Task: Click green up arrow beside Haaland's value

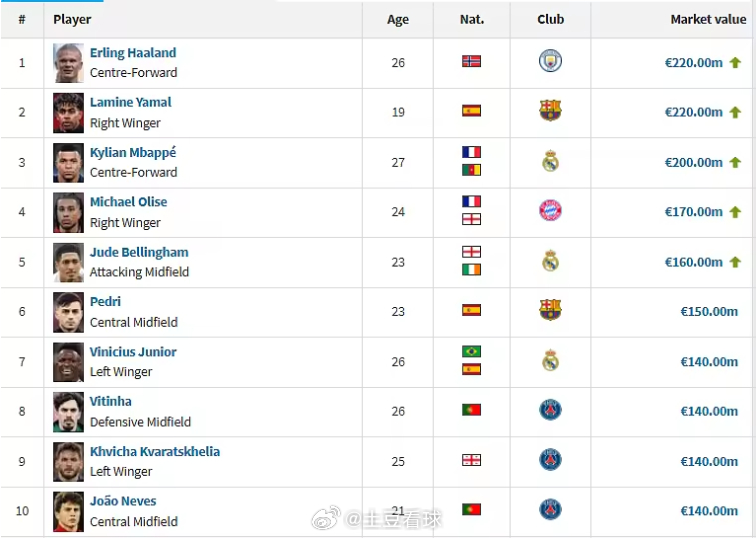Action: [735, 63]
